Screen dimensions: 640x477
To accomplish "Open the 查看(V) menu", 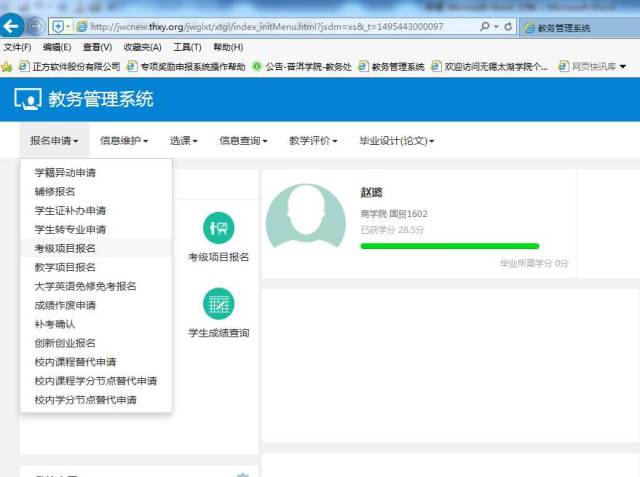I will 98,47.
